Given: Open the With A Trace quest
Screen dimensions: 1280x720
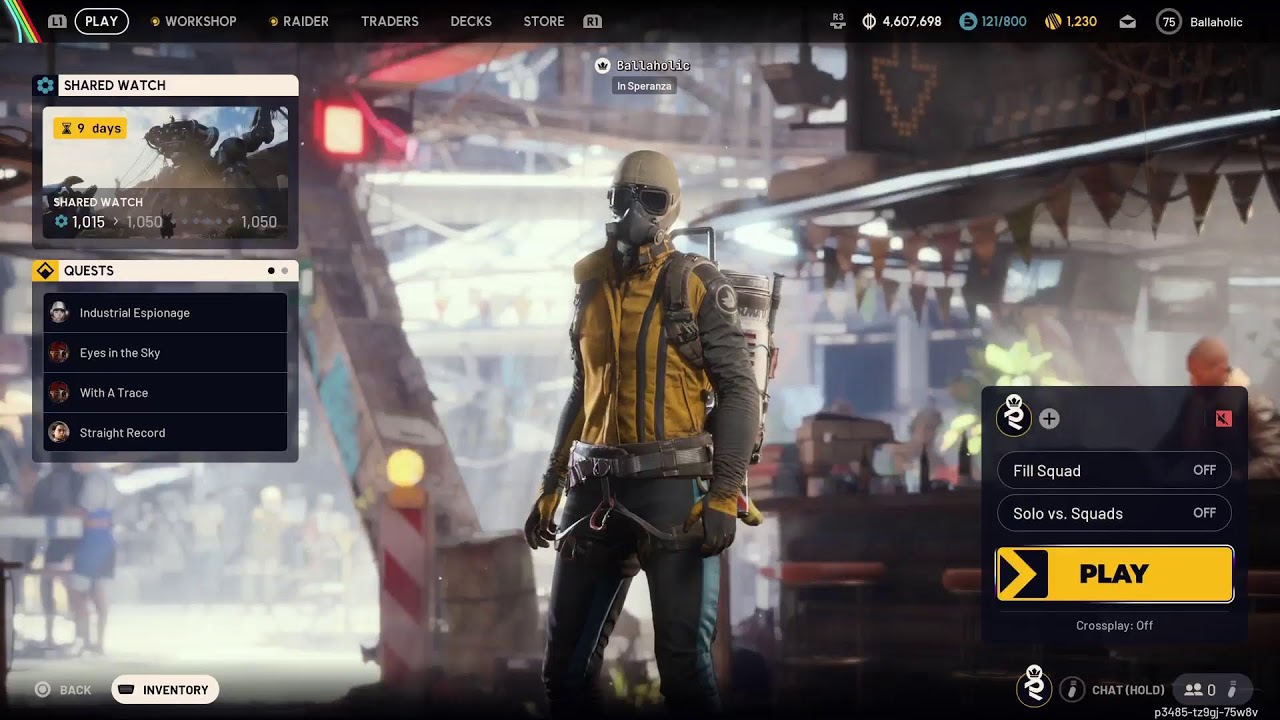Looking at the screenshot, I should 165,393.
